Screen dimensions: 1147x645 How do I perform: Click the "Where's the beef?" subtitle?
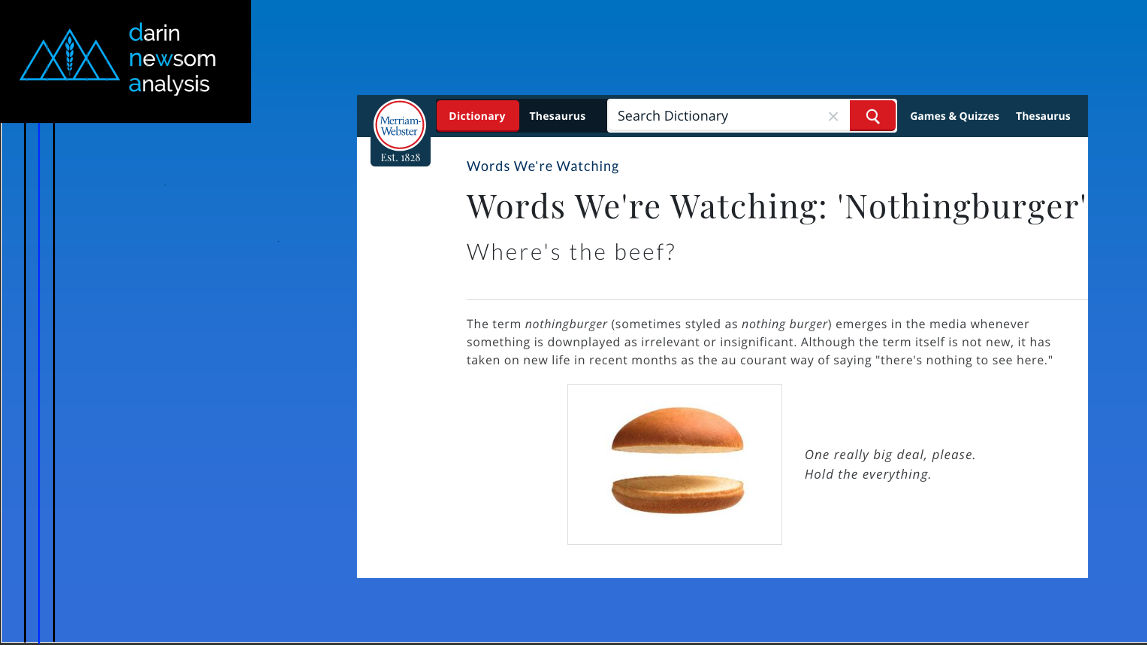570,252
